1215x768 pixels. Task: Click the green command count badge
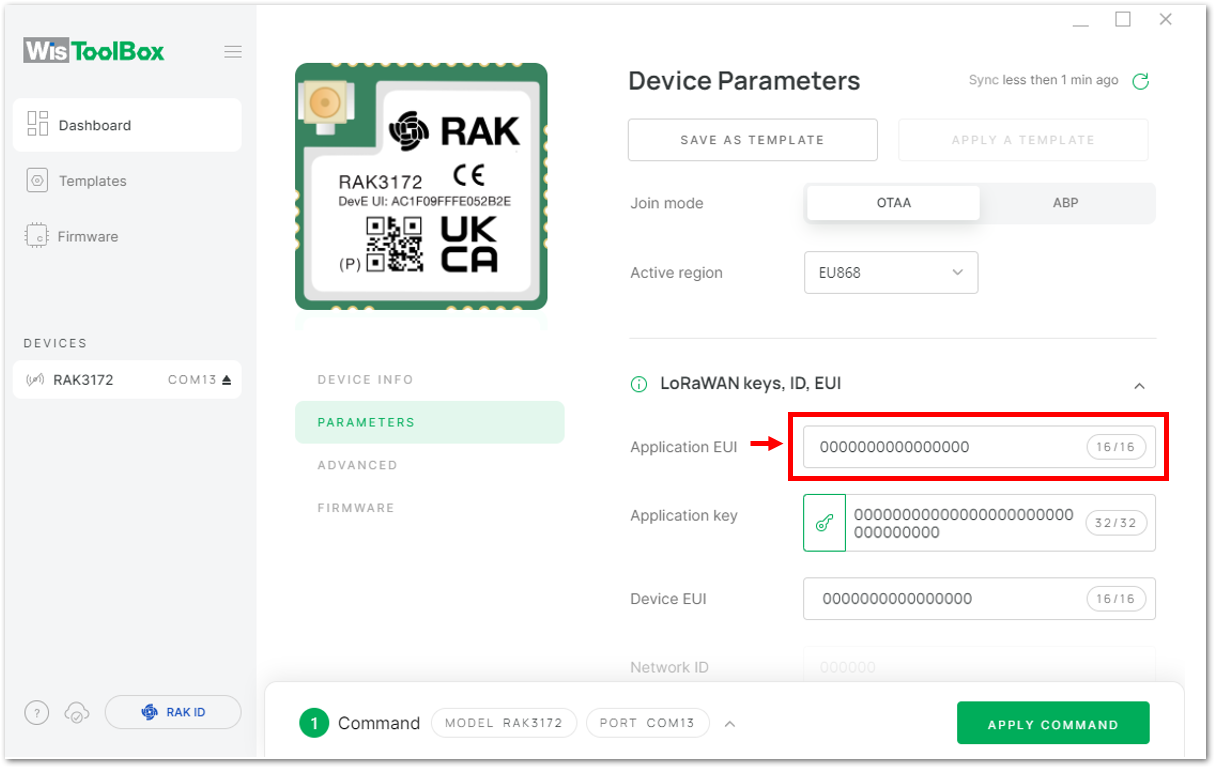tap(314, 723)
